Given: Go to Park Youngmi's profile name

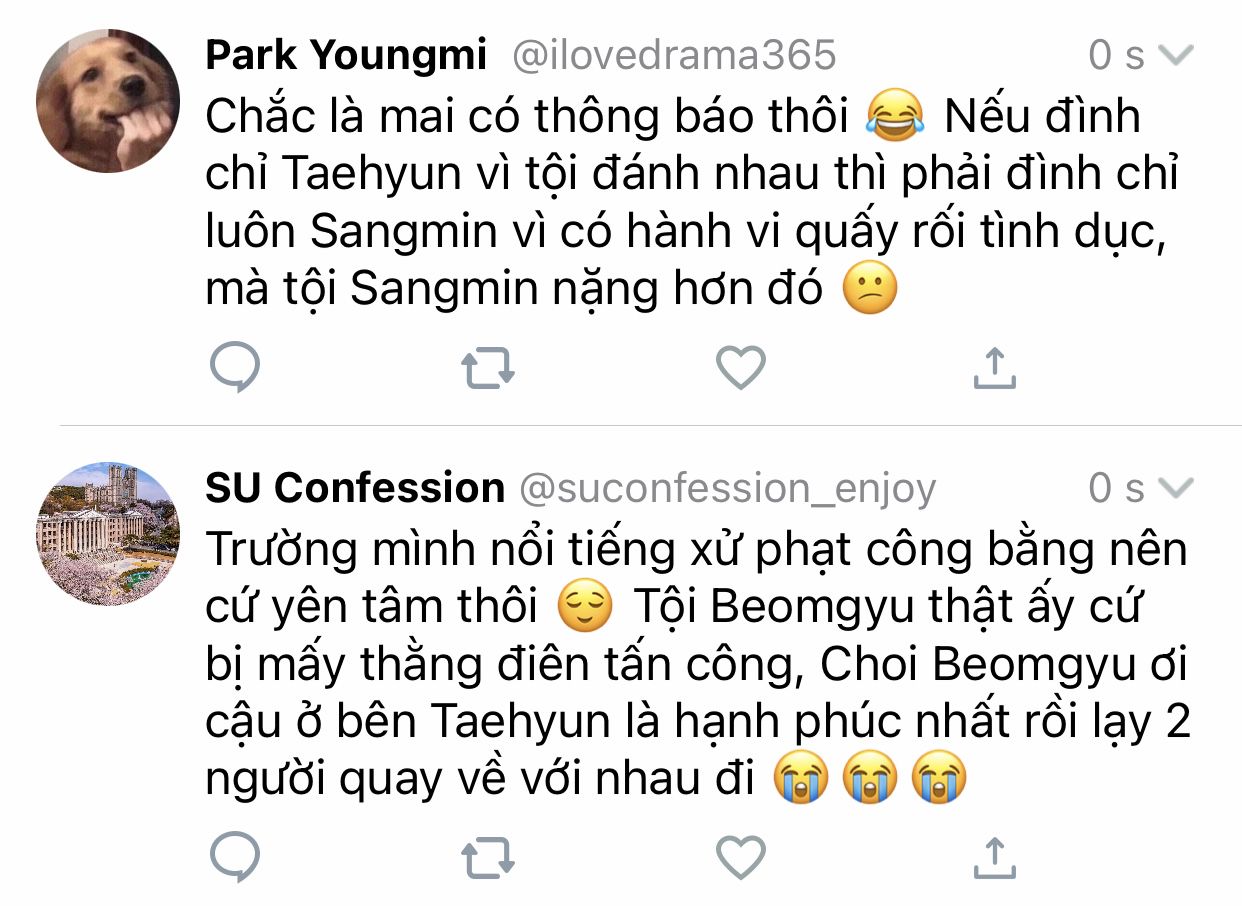Looking at the screenshot, I should pos(346,55).
